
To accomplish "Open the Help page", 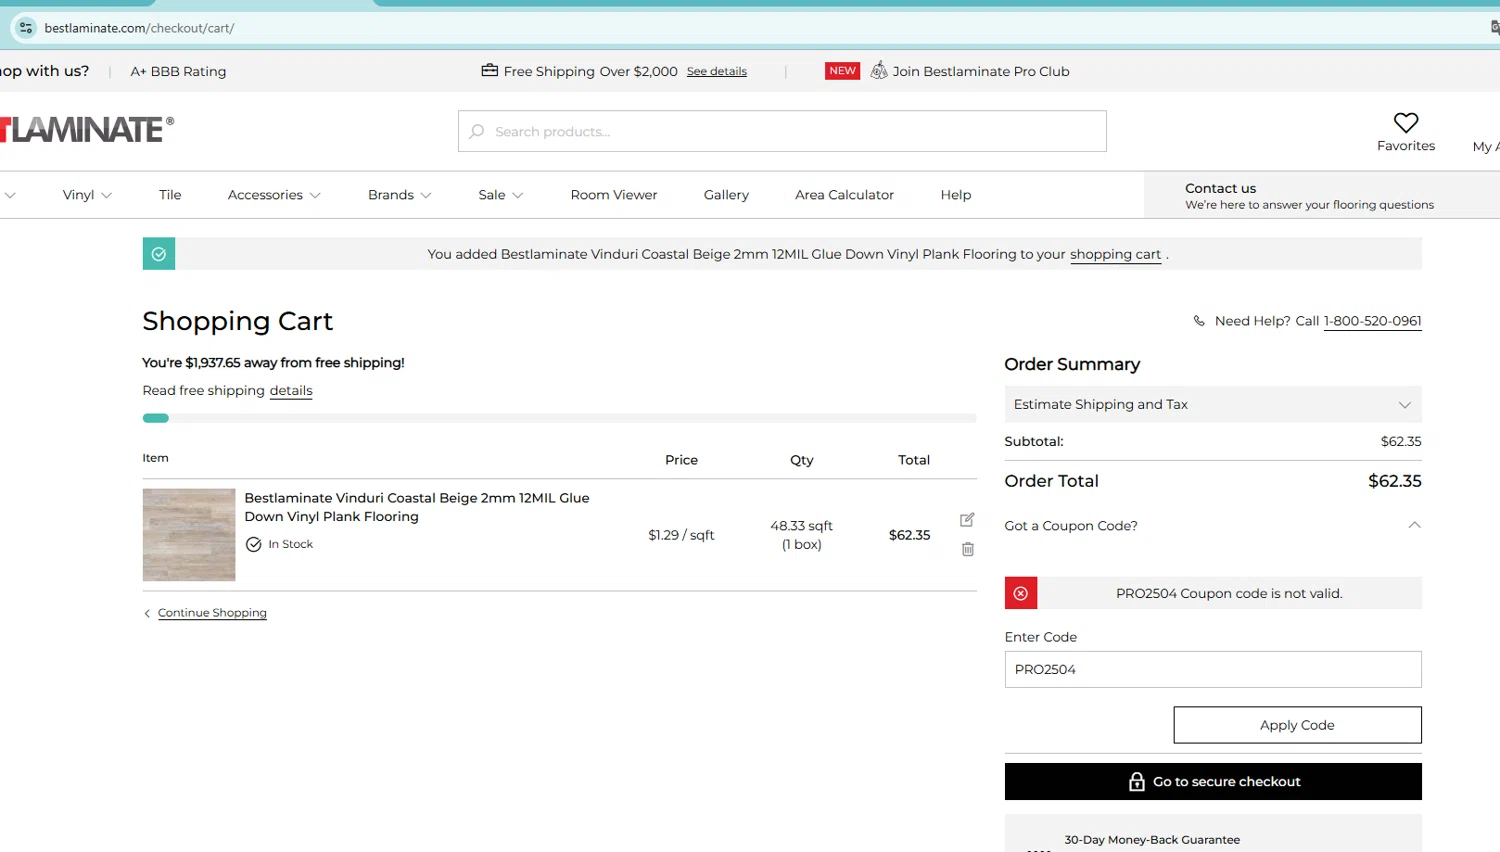I will pos(956,195).
